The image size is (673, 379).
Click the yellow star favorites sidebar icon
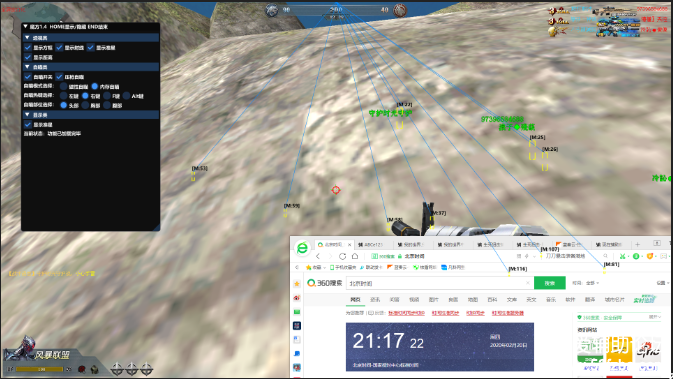tap(297, 284)
